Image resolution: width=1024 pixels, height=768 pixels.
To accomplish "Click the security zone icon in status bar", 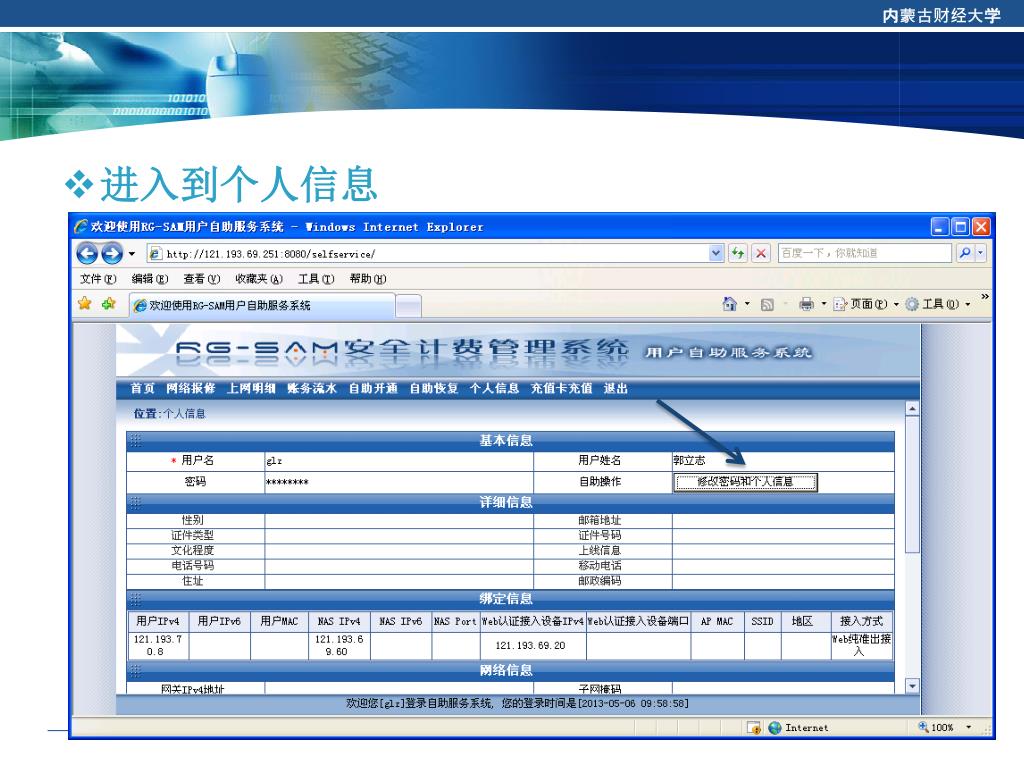I will (x=754, y=728).
